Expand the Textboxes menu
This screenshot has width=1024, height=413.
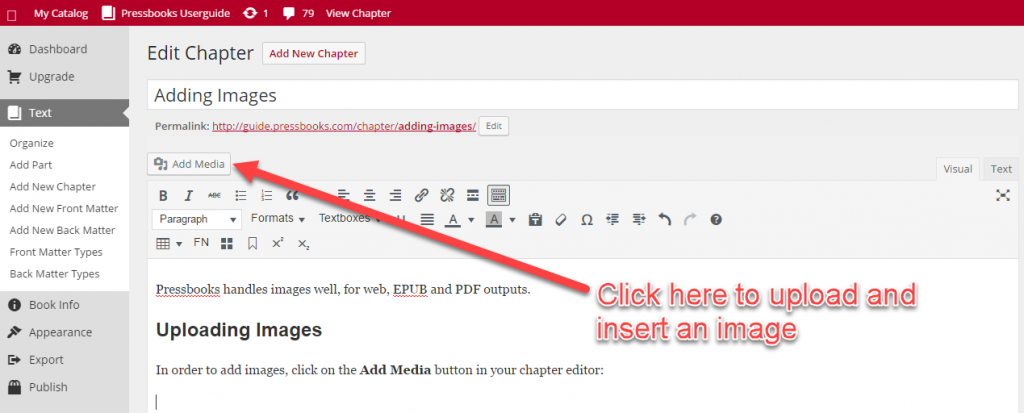349,219
